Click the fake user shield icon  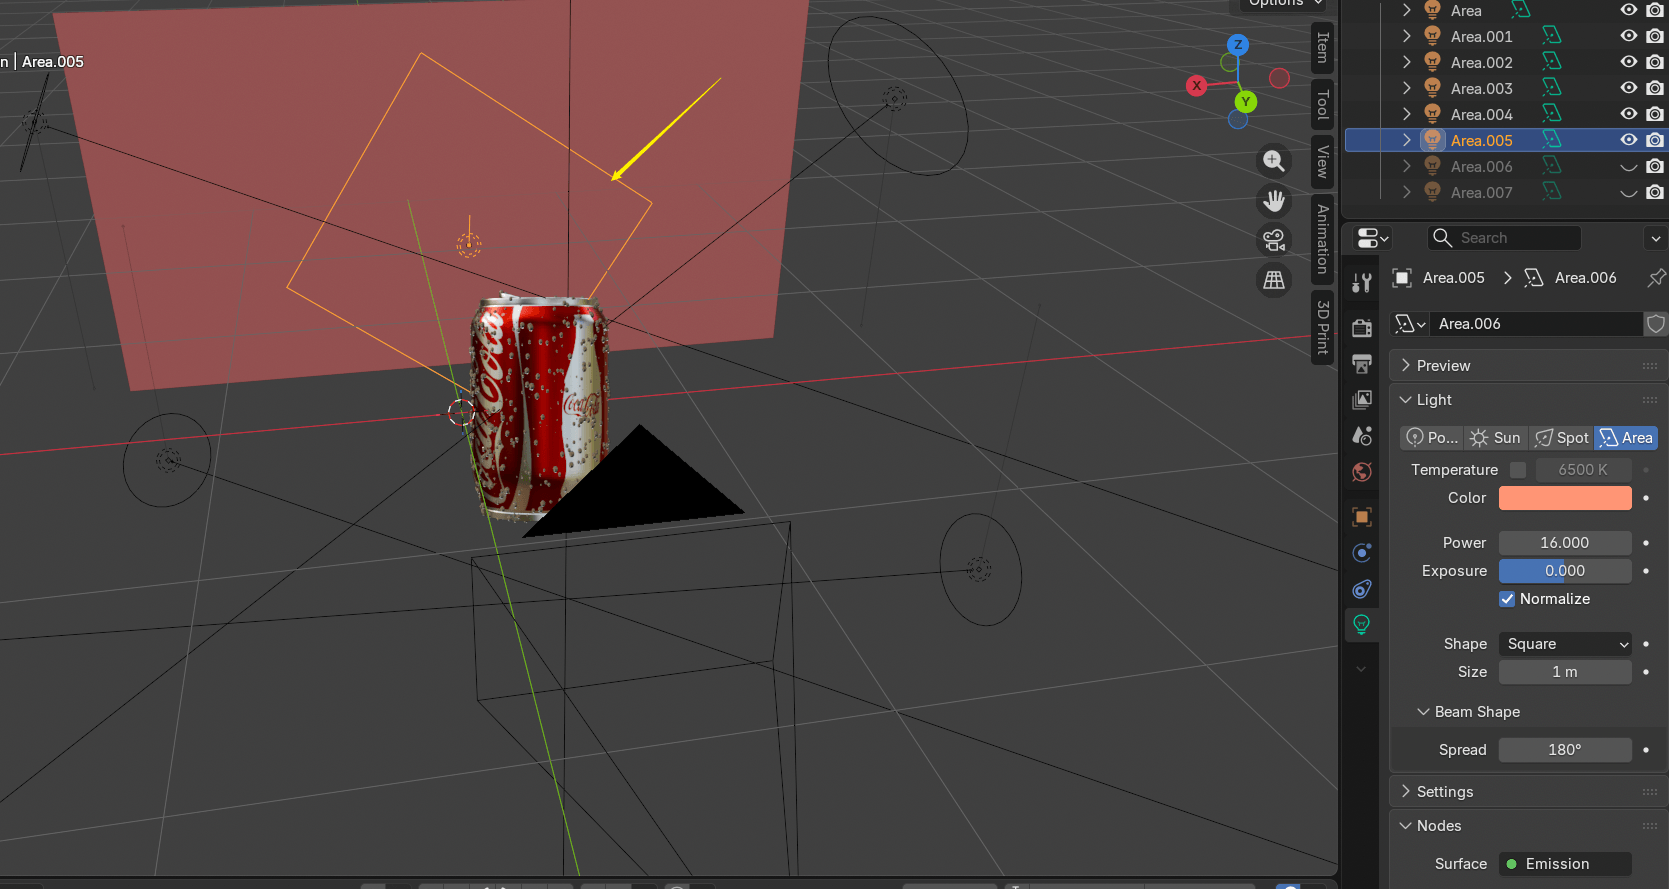pos(1656,324)
